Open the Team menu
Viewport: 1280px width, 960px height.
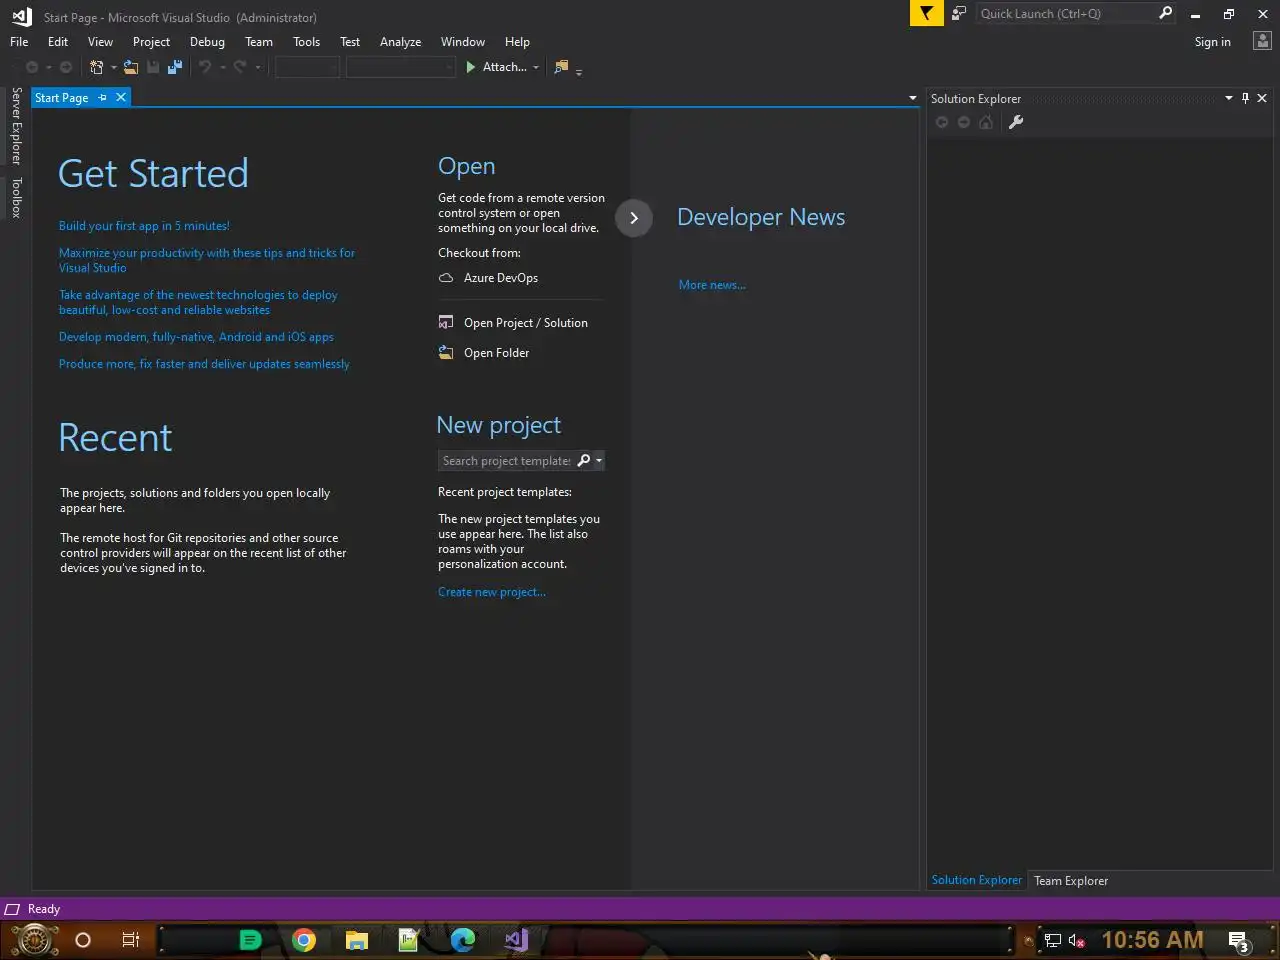259,42
